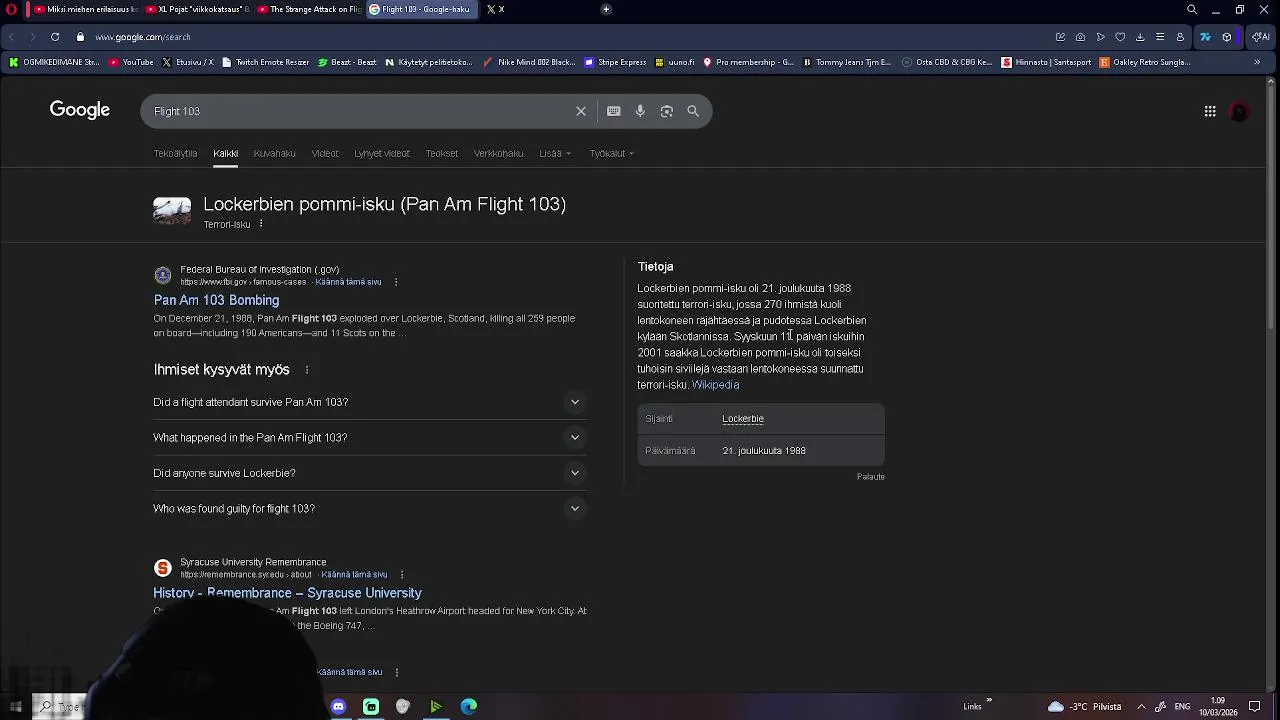Select the Lyhyet videot tab
1280x720 pixels.
tap(382, 153)
